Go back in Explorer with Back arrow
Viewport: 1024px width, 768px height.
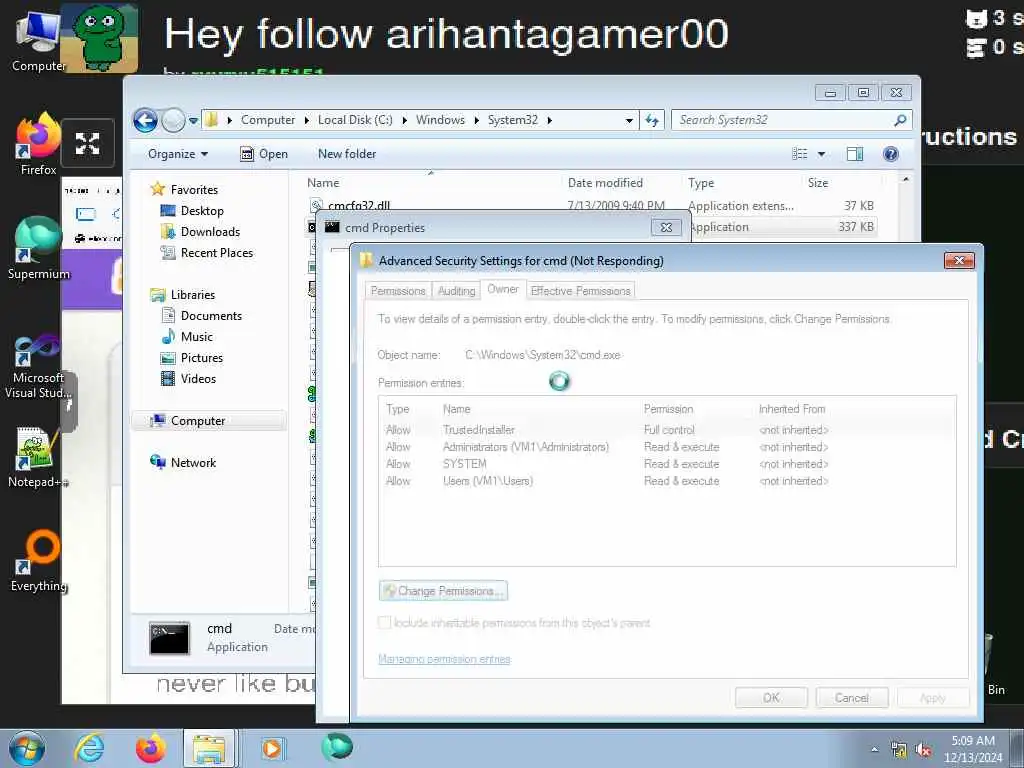click(x=145, y=120)
